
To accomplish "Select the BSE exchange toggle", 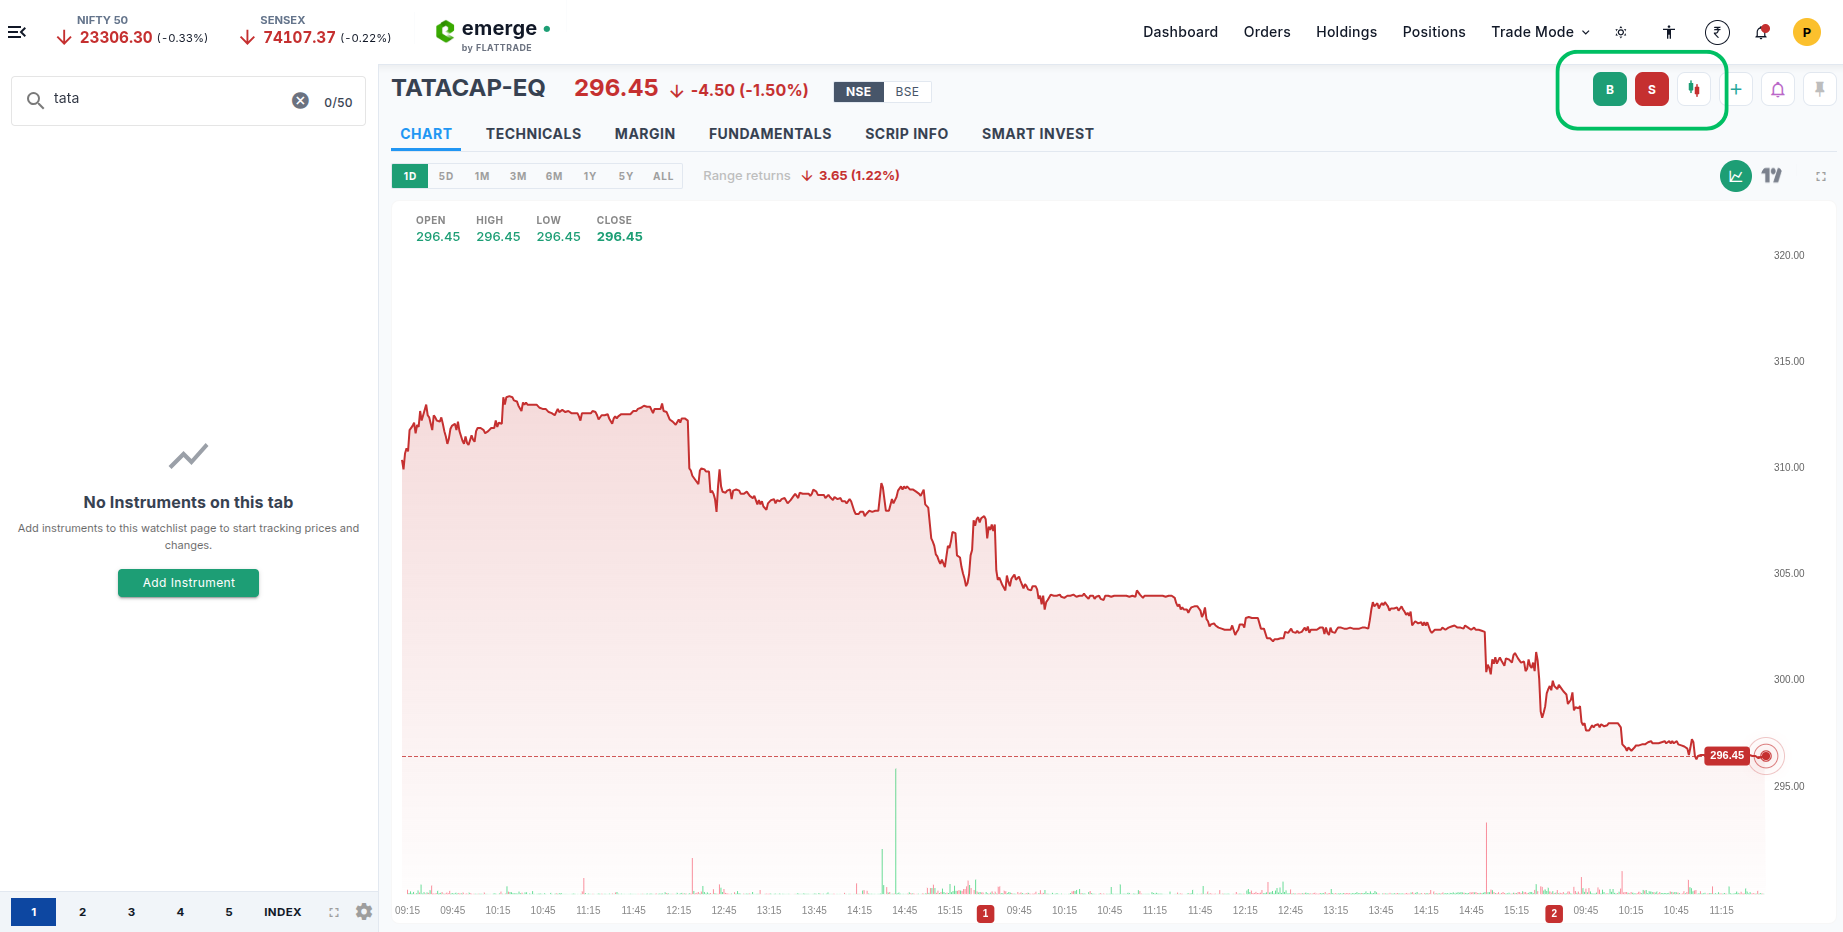I will (907, 92).
